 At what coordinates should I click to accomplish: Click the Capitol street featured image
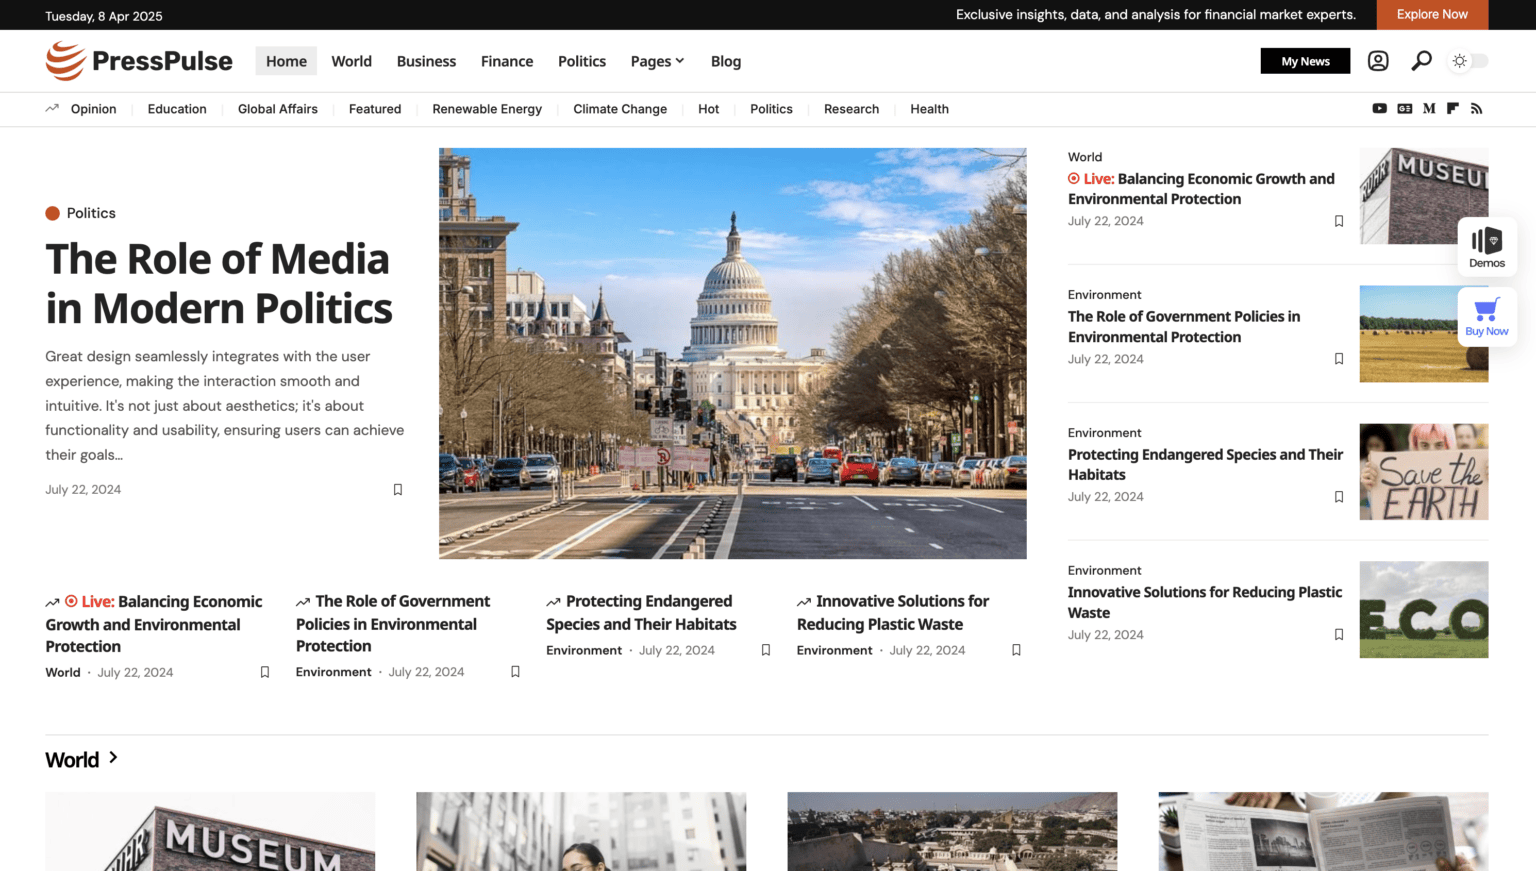732,353
